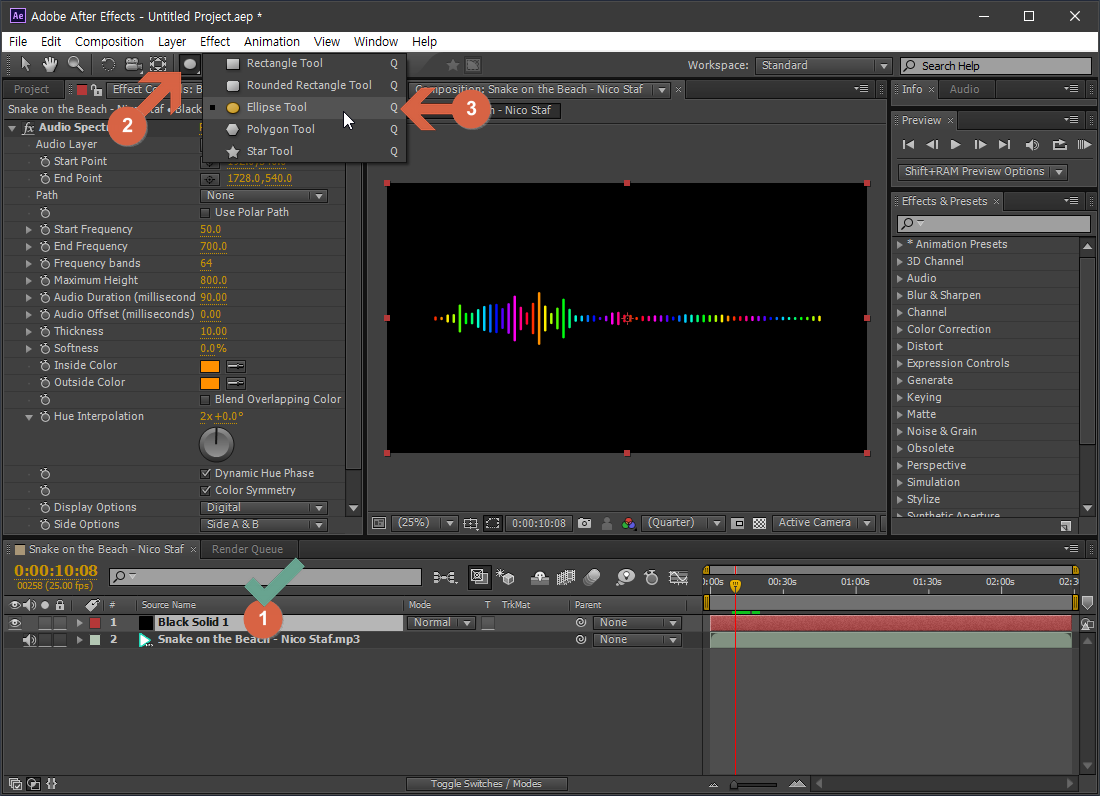This screenshot has width=1100, height=796.
Task: Choose Polygon Tool from shape flyout
Action: pyautogui.click(x=305, y=129)
